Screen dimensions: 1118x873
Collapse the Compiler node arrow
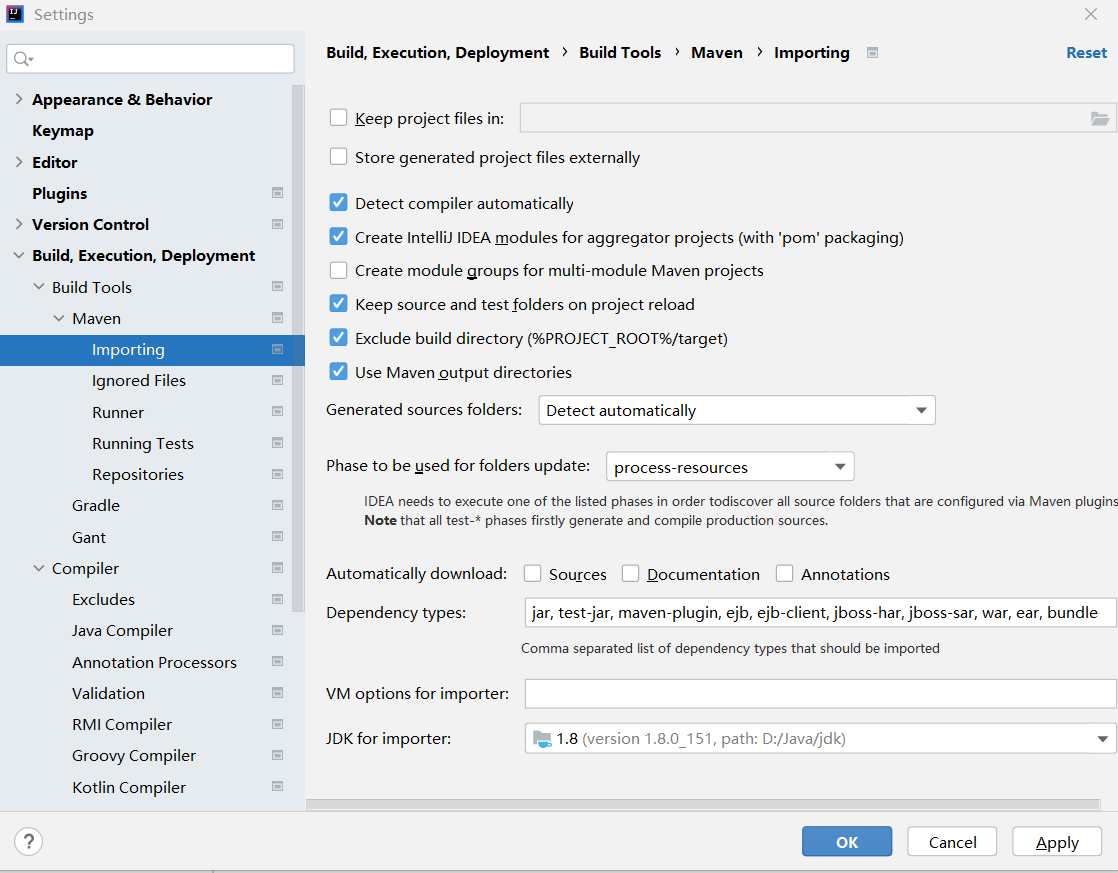(x=39, y=568)
